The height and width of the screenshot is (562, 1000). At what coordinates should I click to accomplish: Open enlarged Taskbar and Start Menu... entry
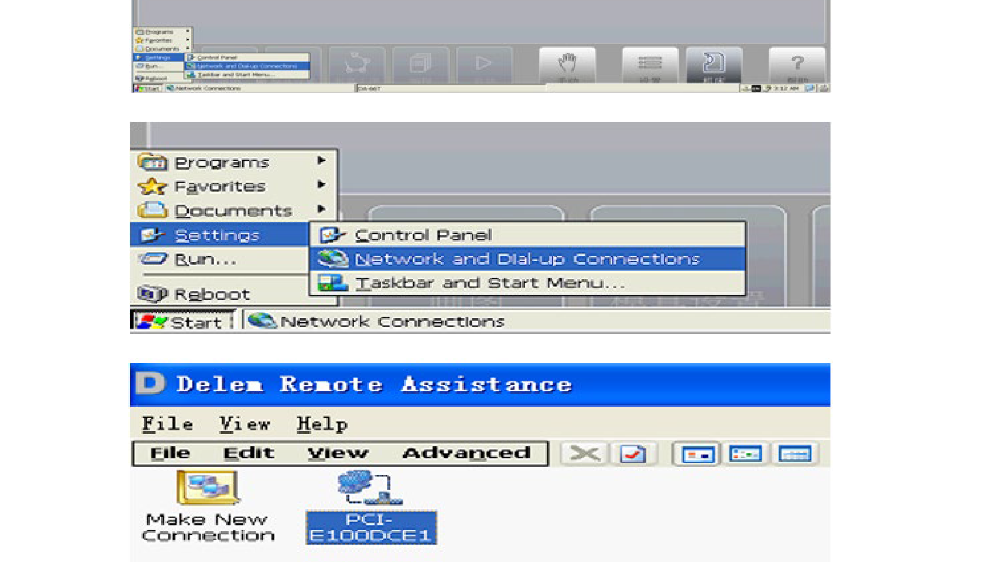tap(527, 283)
